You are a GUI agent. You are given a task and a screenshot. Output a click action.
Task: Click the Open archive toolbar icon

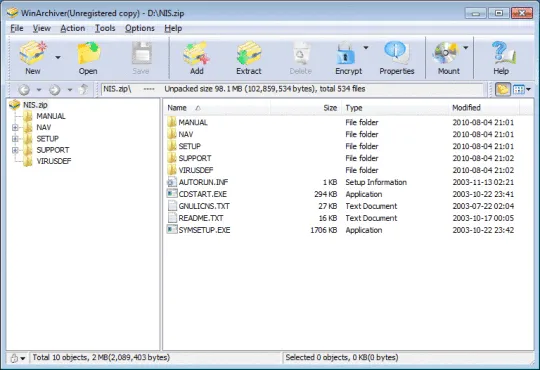pos(89,53)
